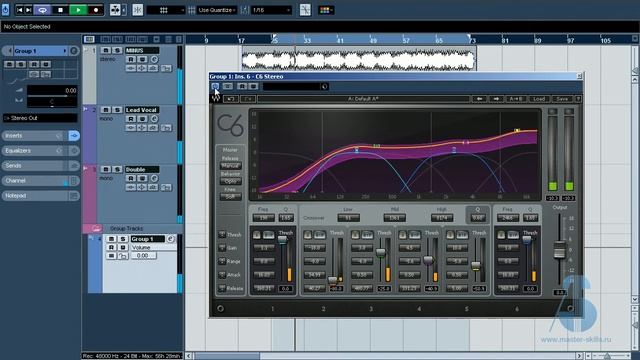Click the Load preset button
This screenshot has height=360, width=640.
539,99
